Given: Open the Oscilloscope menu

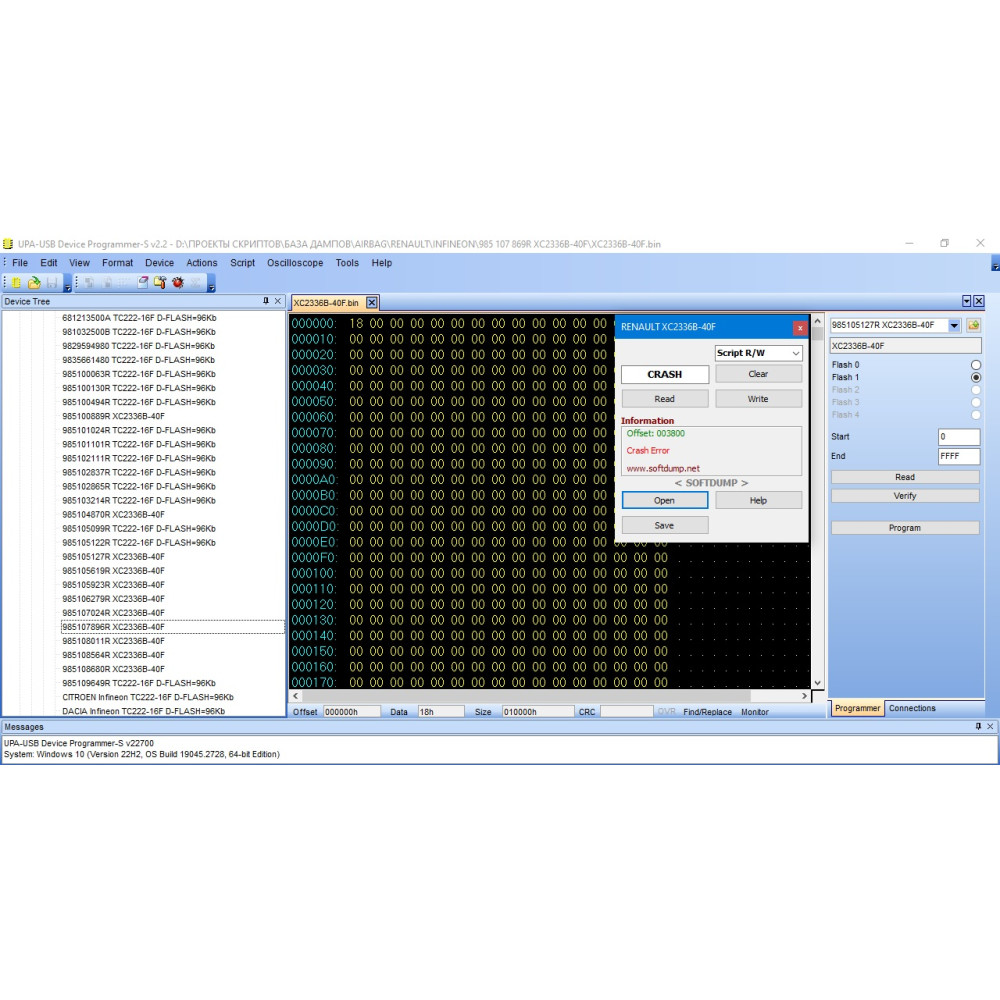Looking at the screenshot, I should point(295,263).
